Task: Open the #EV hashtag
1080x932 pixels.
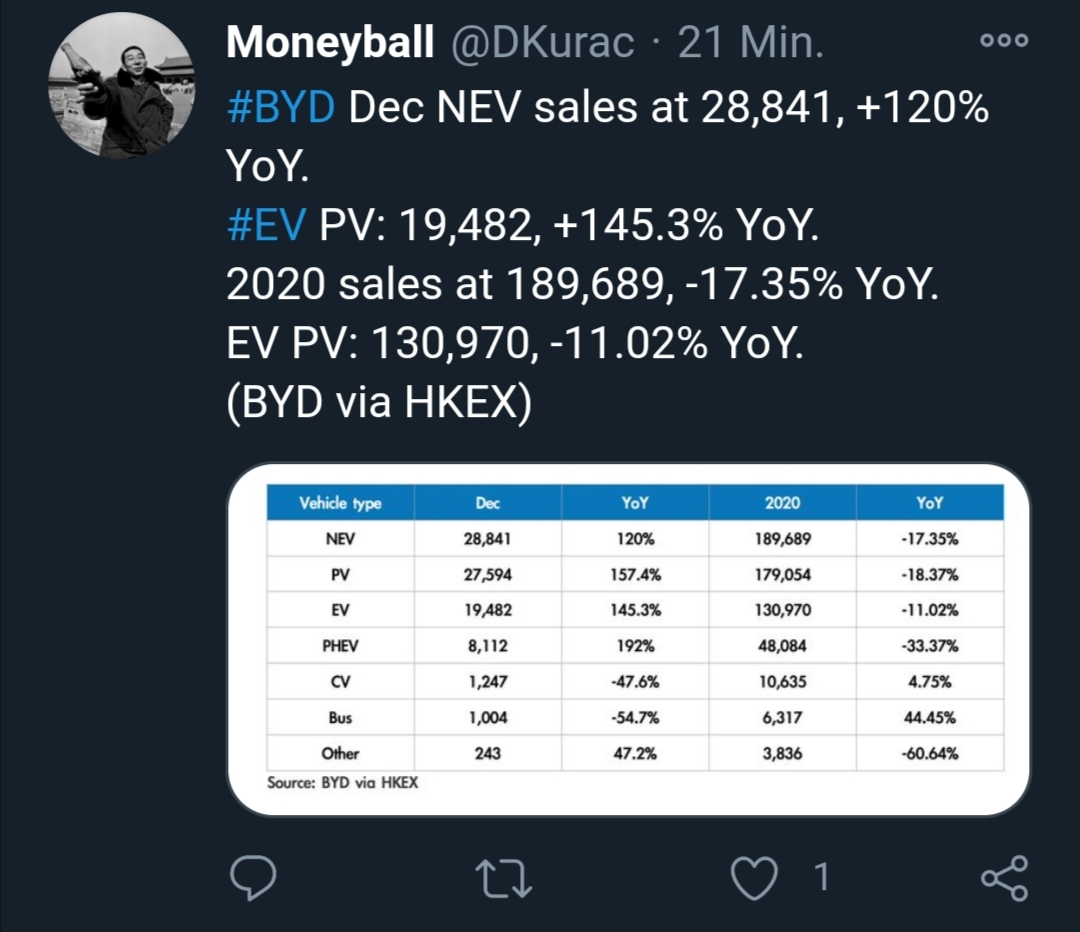Action: 265,229
